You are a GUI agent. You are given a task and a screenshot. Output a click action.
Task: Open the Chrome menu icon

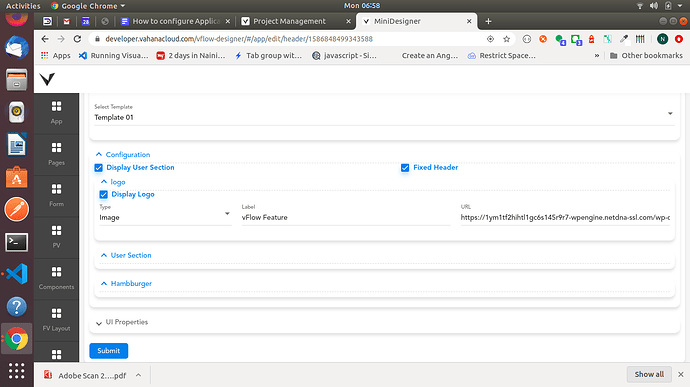coord(679,39)
